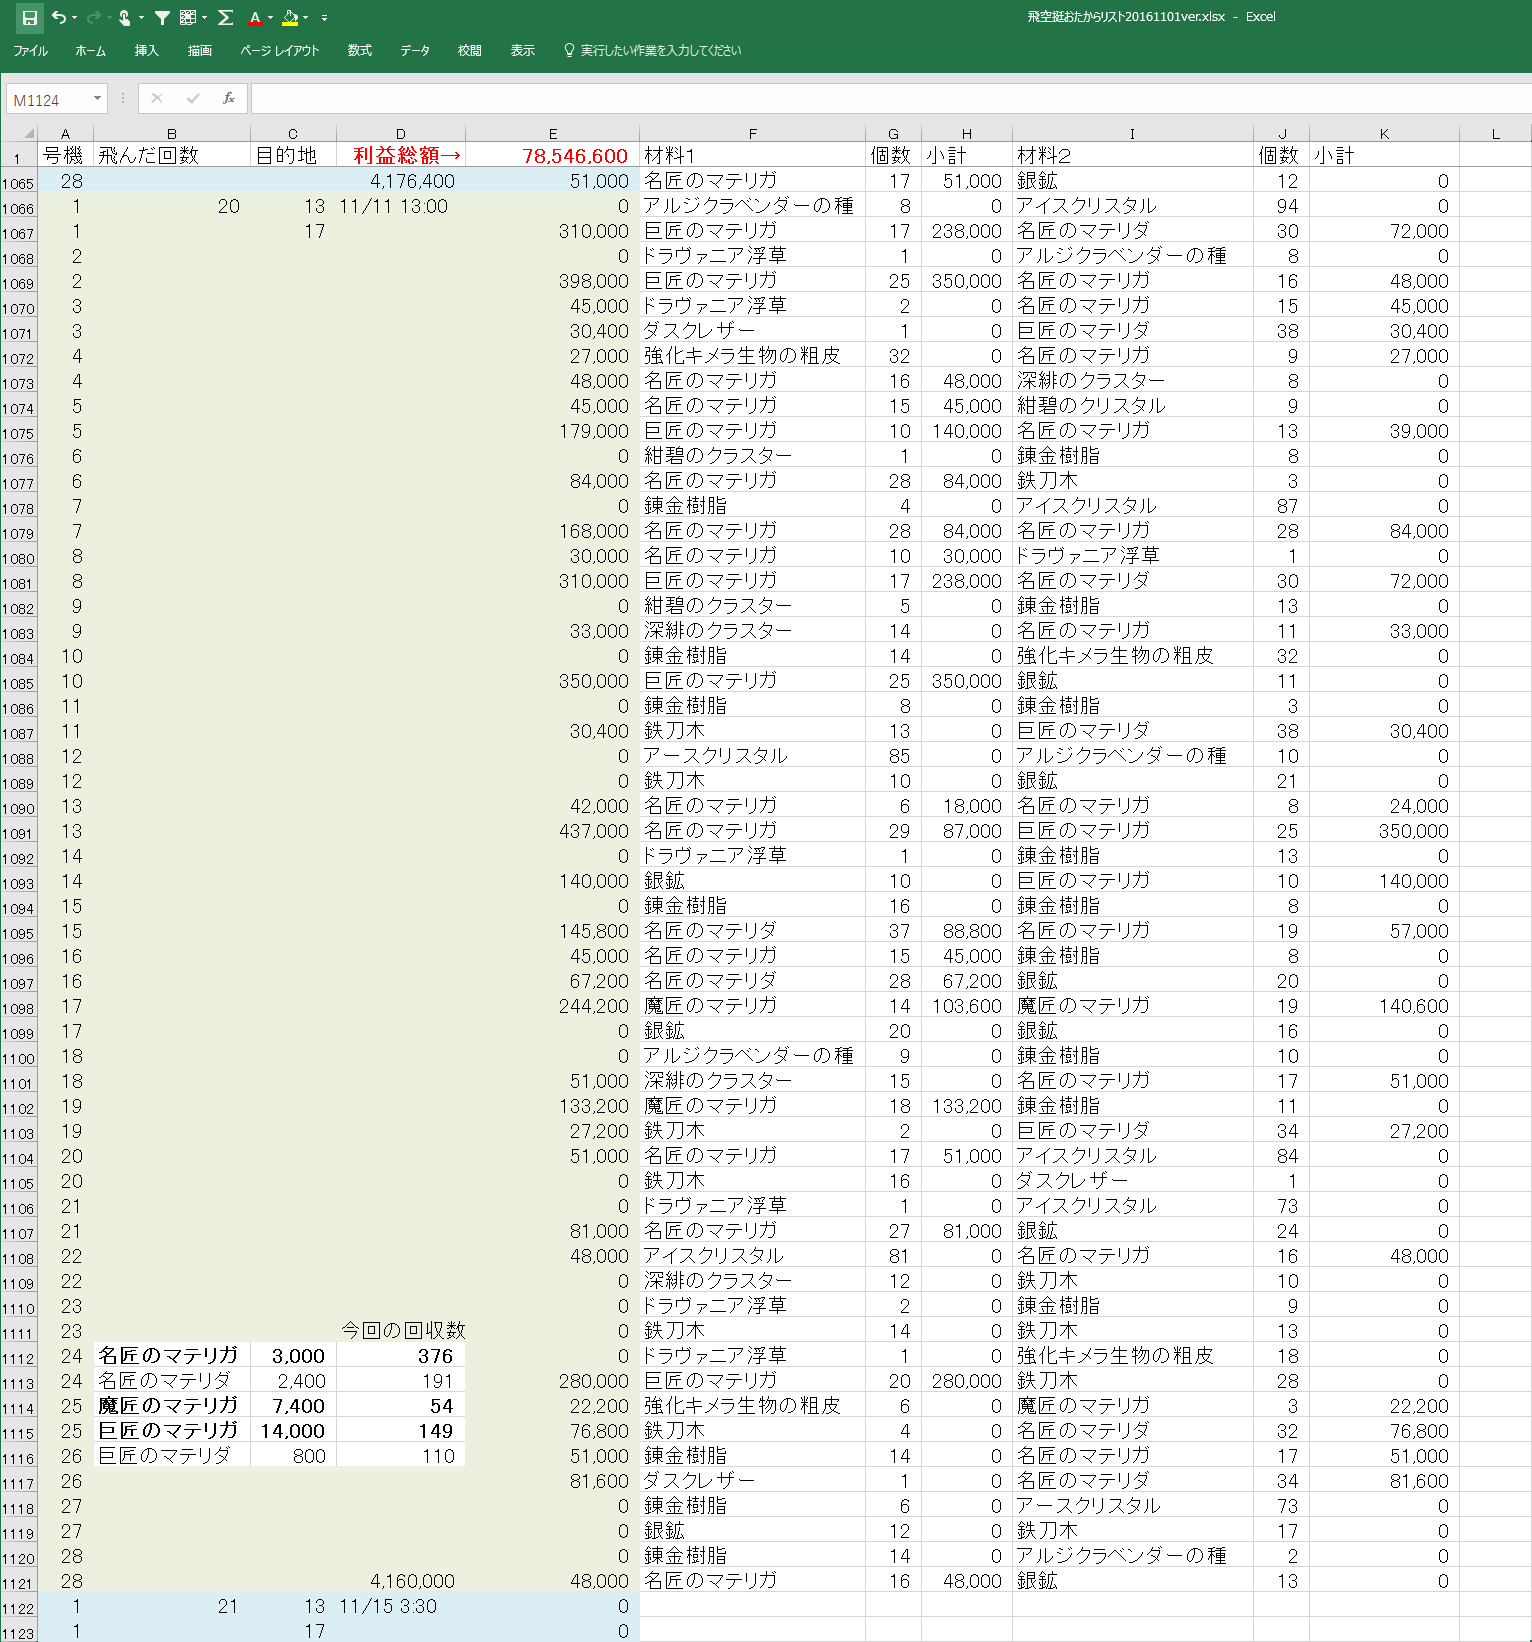Click the Touch/Mouse mode hand icon

[125, 17]
